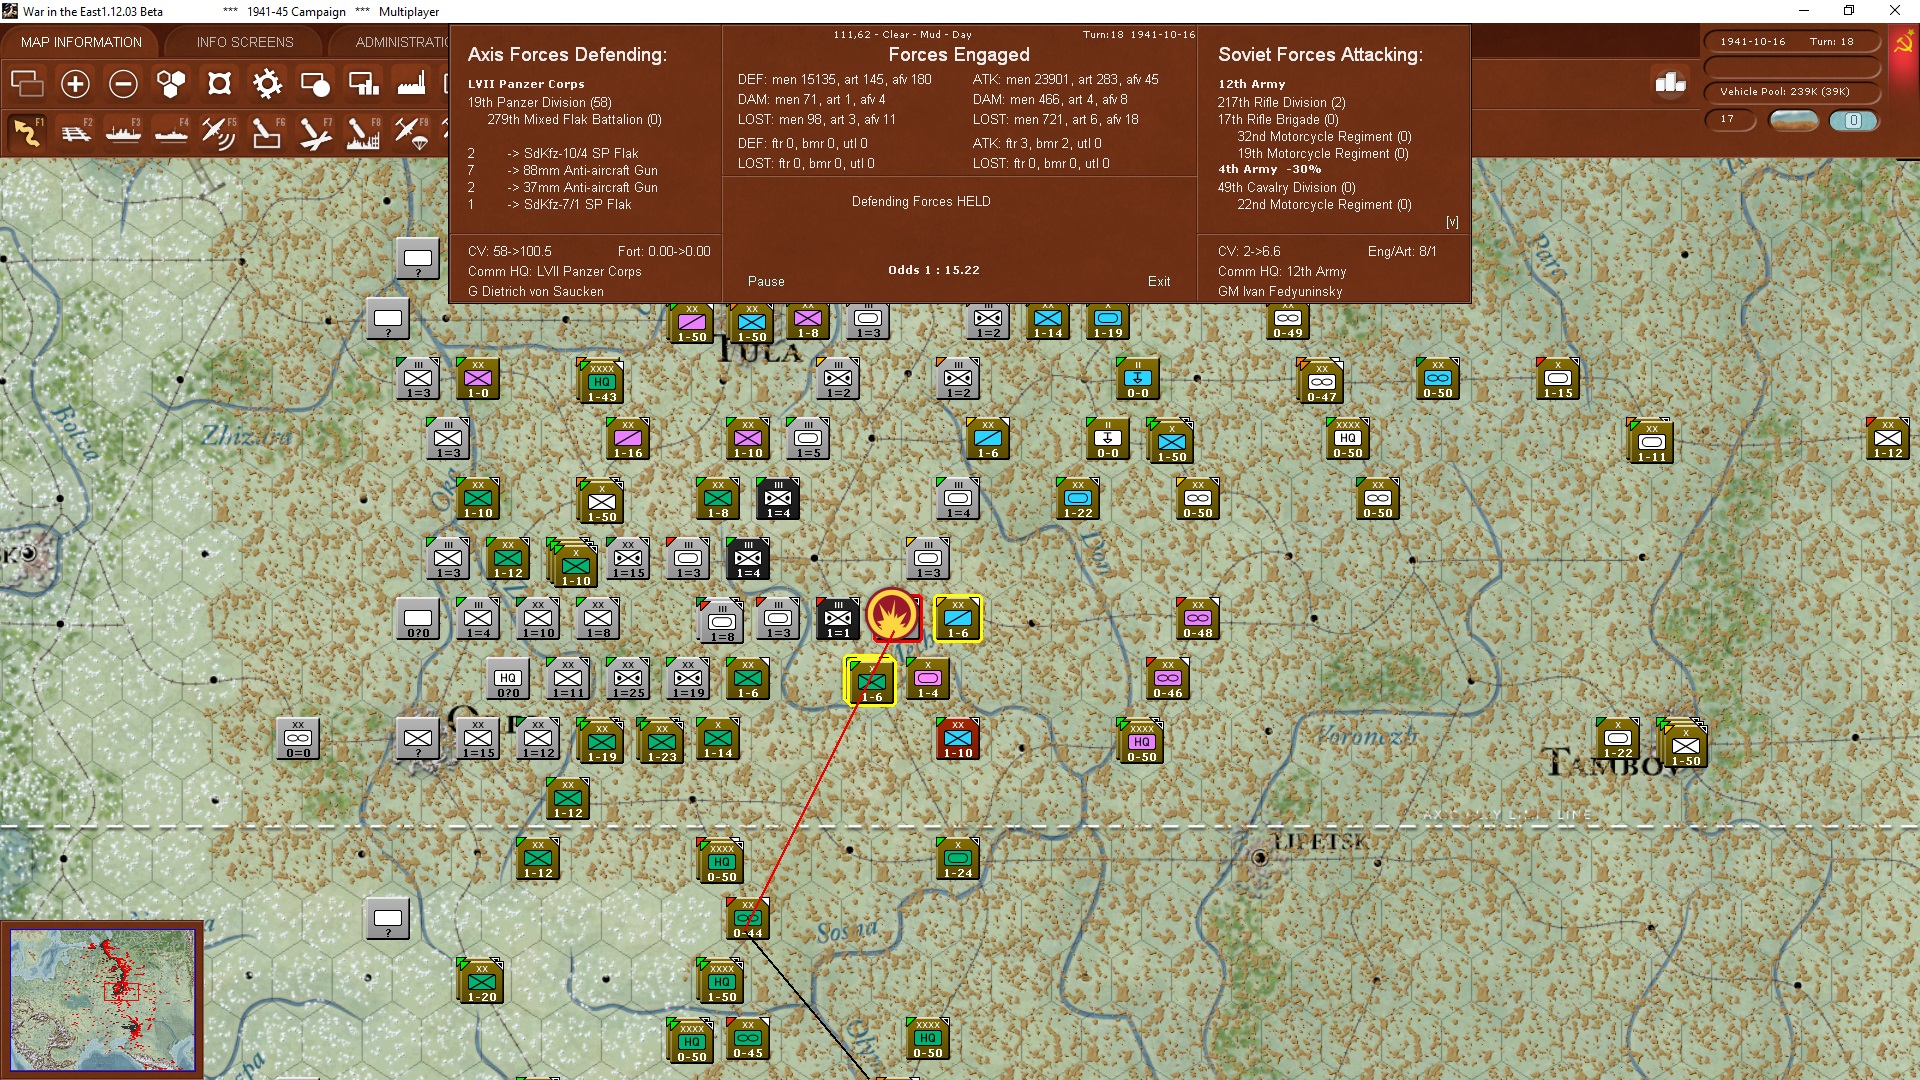The width and height of the screenshot is (1920, 1080).
Task: Select the F6 bomb unit mode
Action: 267,132
